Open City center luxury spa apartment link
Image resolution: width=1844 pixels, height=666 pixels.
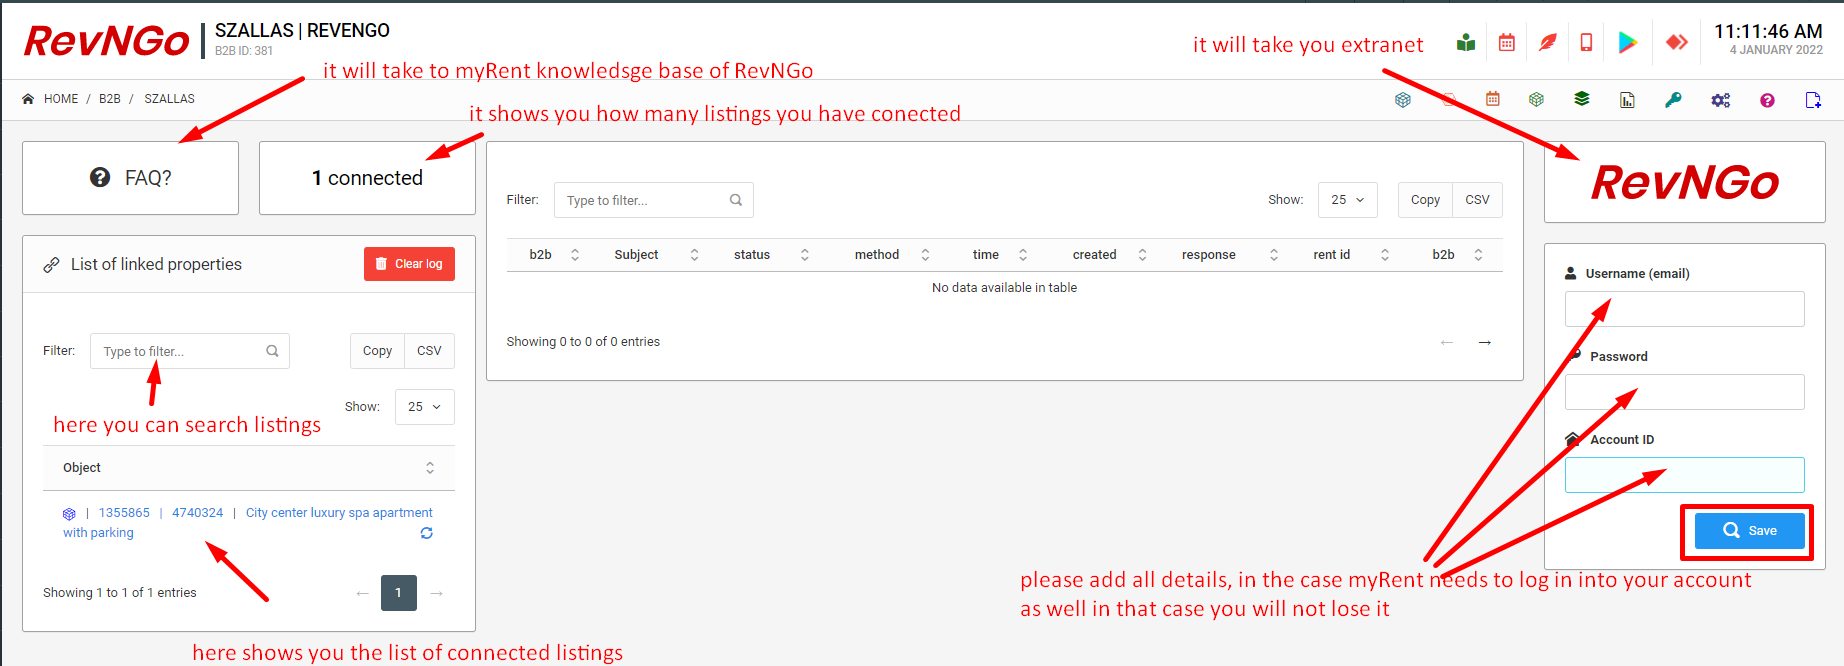[x=339, y=513]
